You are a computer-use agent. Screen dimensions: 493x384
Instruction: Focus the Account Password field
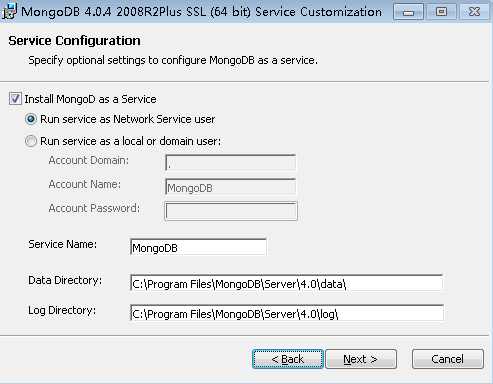tap(231, 211)
